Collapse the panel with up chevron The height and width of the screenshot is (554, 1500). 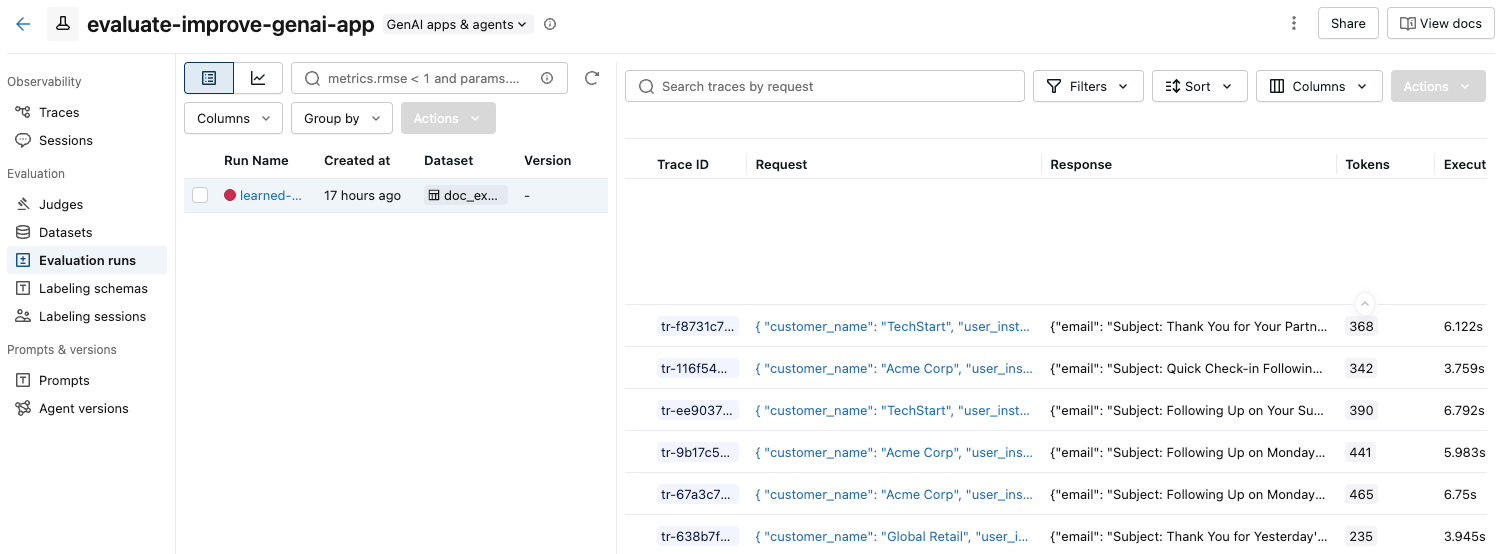tap(1365, 304)
